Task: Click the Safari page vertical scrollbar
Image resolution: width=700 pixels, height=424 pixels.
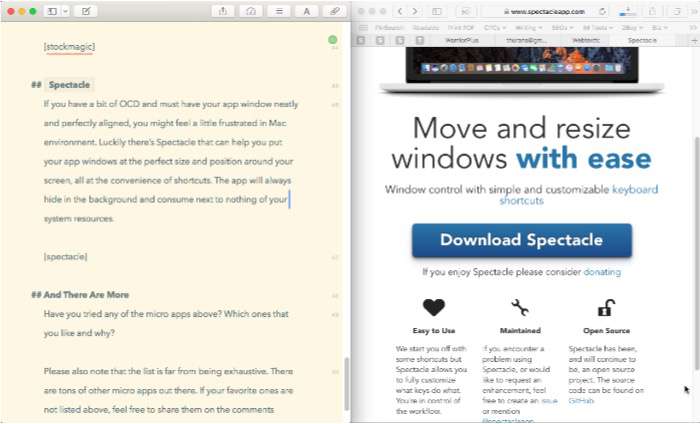Action: [x=696, y=253]
